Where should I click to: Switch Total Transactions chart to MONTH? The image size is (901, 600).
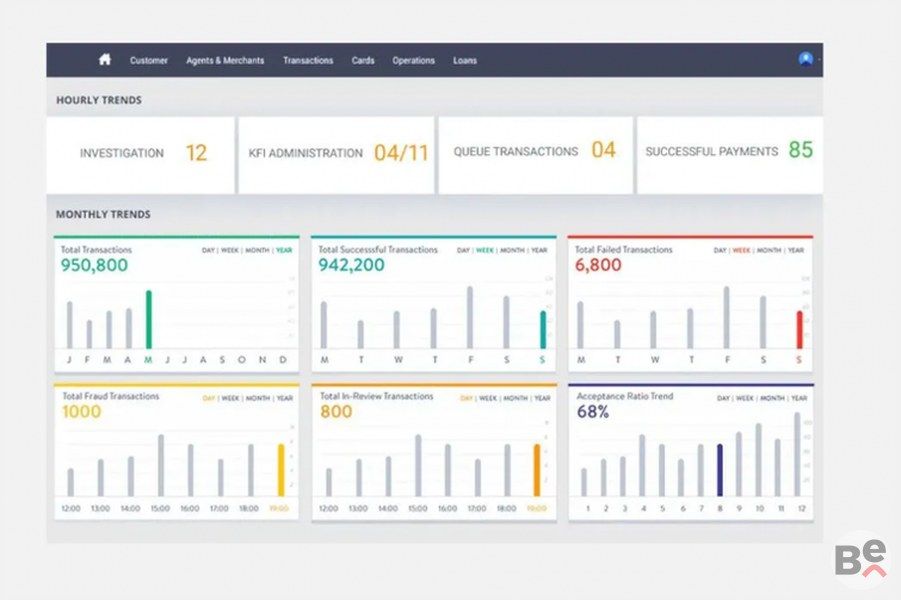257,250
